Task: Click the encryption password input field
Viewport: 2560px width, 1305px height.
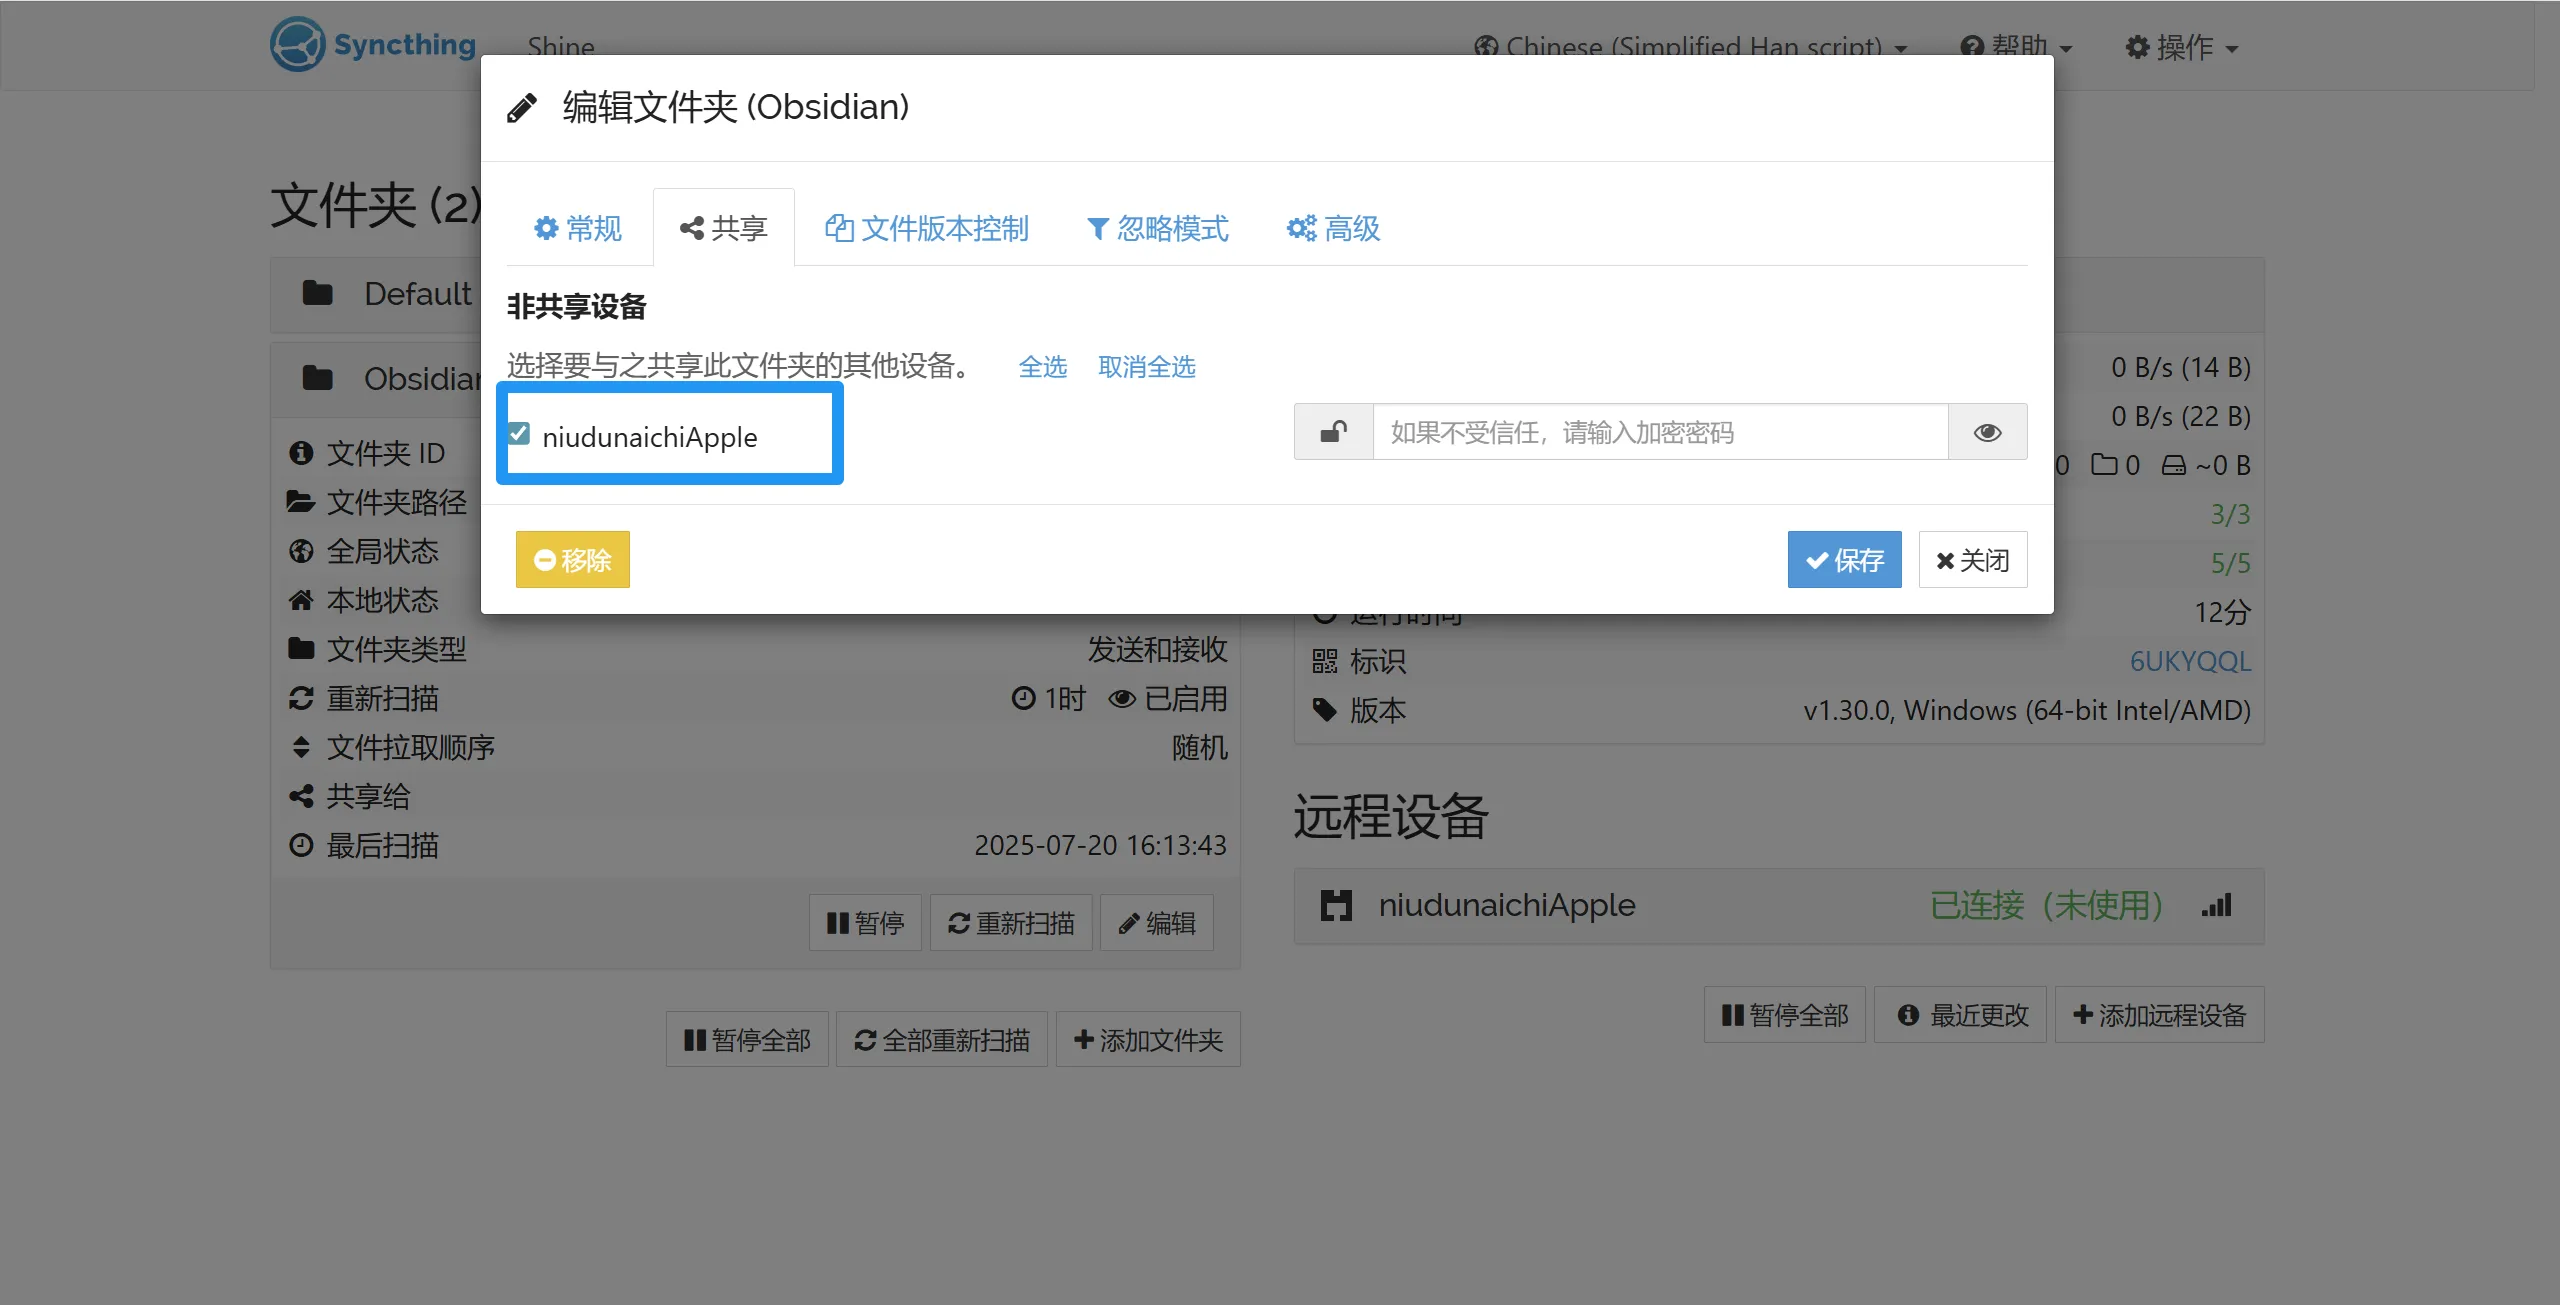Action: point(1660,432)
